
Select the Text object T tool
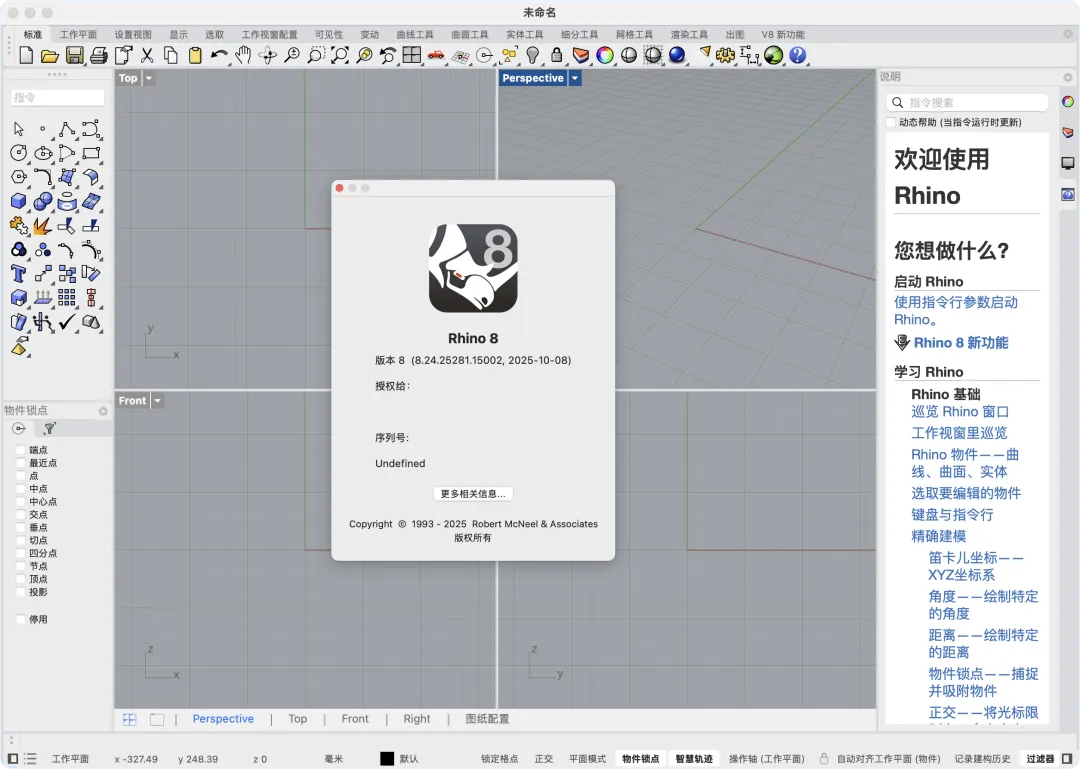coord(19,274)
